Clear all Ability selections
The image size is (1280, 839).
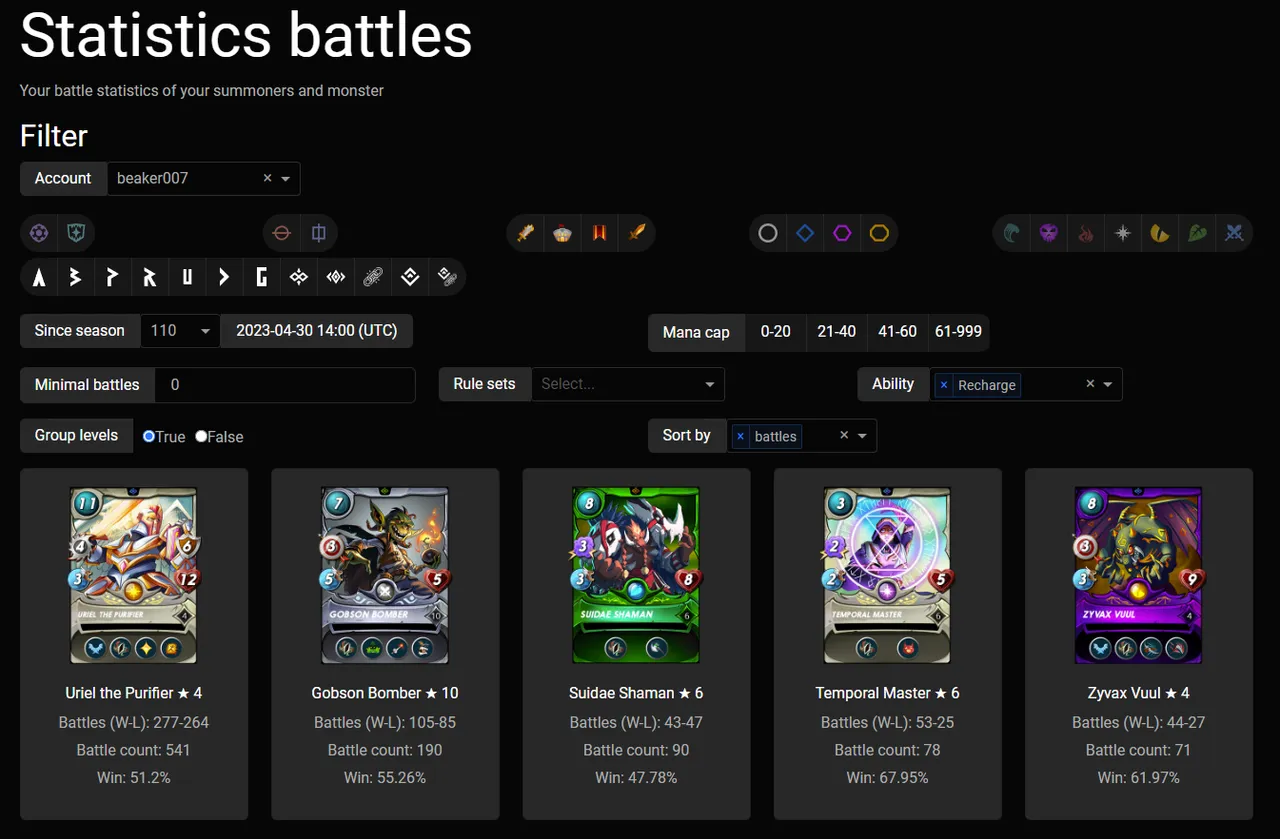pos(1090,384)
